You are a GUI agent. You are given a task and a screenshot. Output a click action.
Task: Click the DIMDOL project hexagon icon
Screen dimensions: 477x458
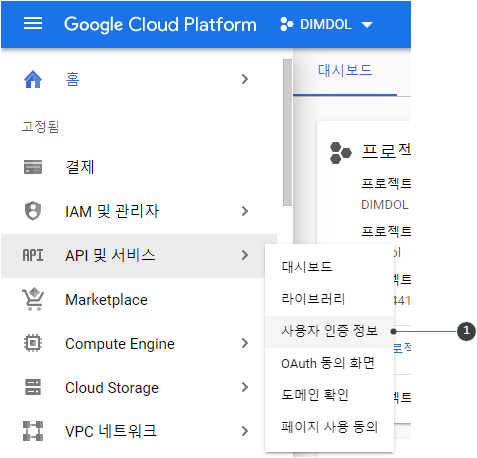click(x=286, y=24)
